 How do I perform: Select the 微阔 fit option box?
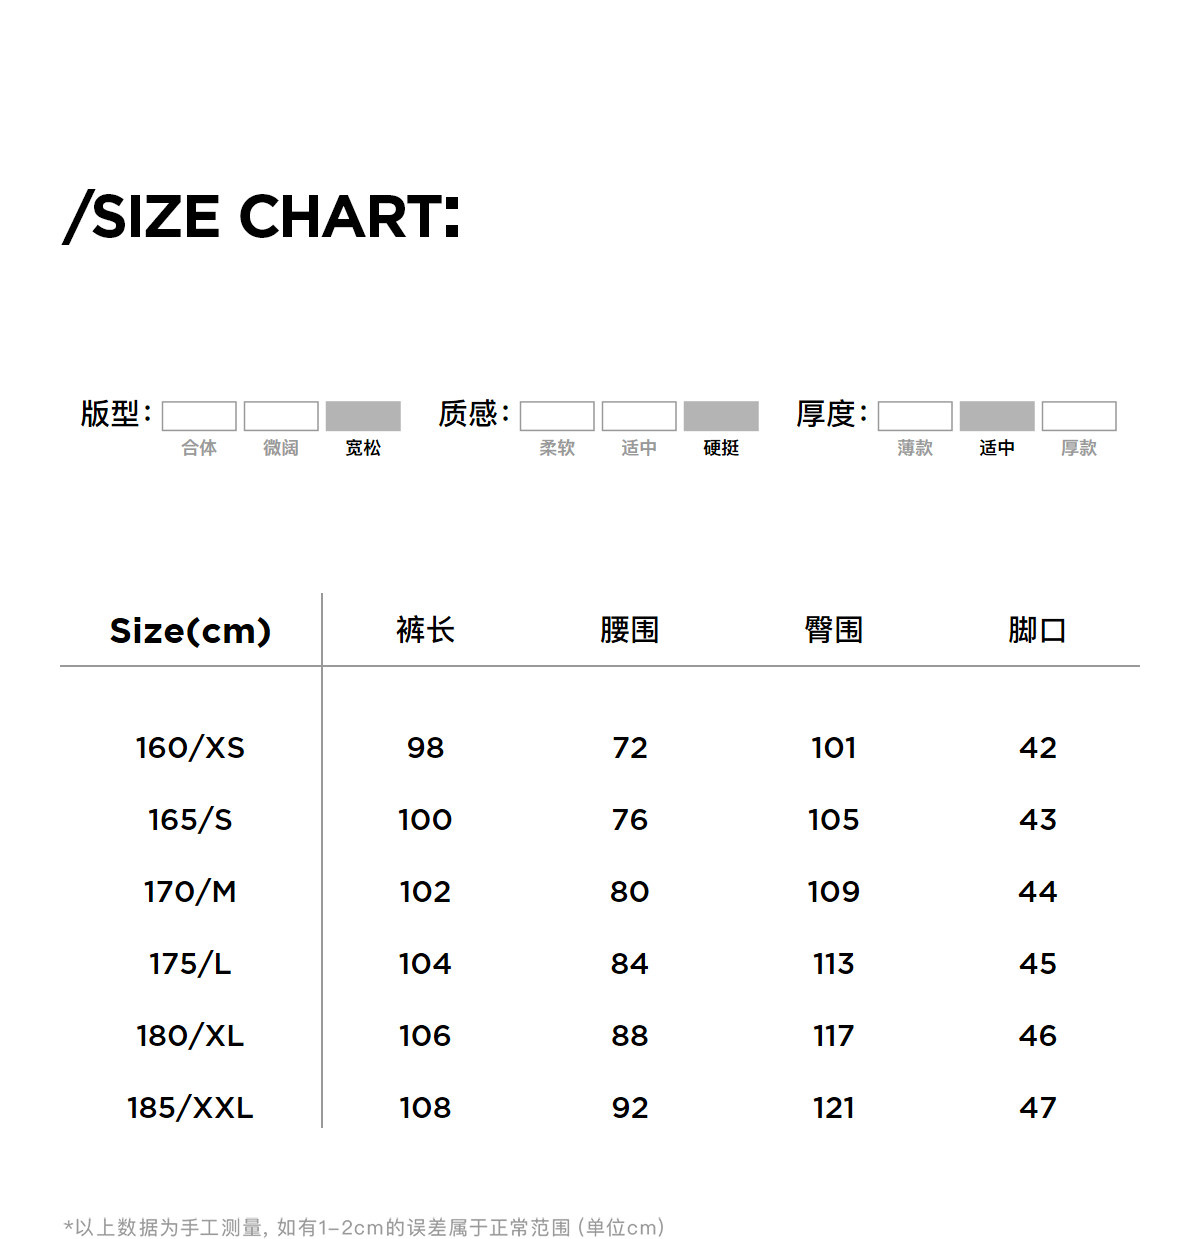[281, 416]
